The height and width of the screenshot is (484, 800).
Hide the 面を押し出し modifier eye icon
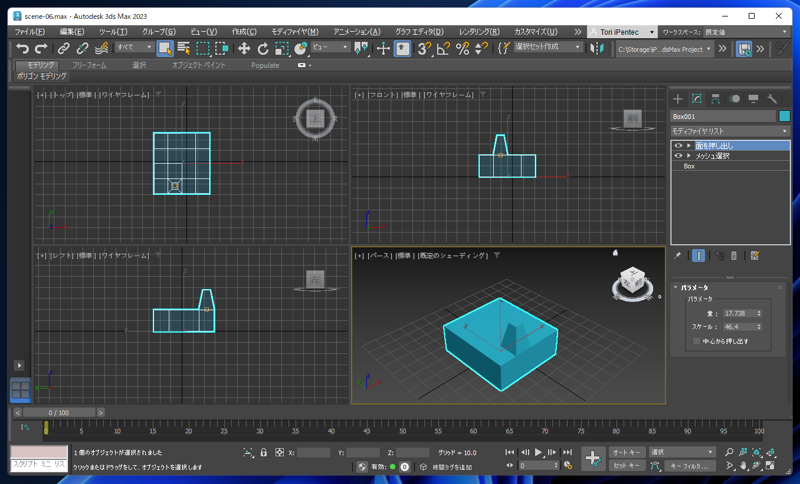[x=678, y=145]
